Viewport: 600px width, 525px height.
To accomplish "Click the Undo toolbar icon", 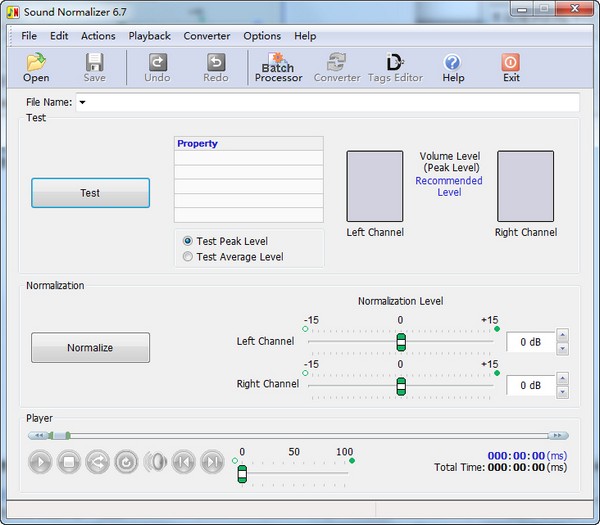I will pos(157,67).
